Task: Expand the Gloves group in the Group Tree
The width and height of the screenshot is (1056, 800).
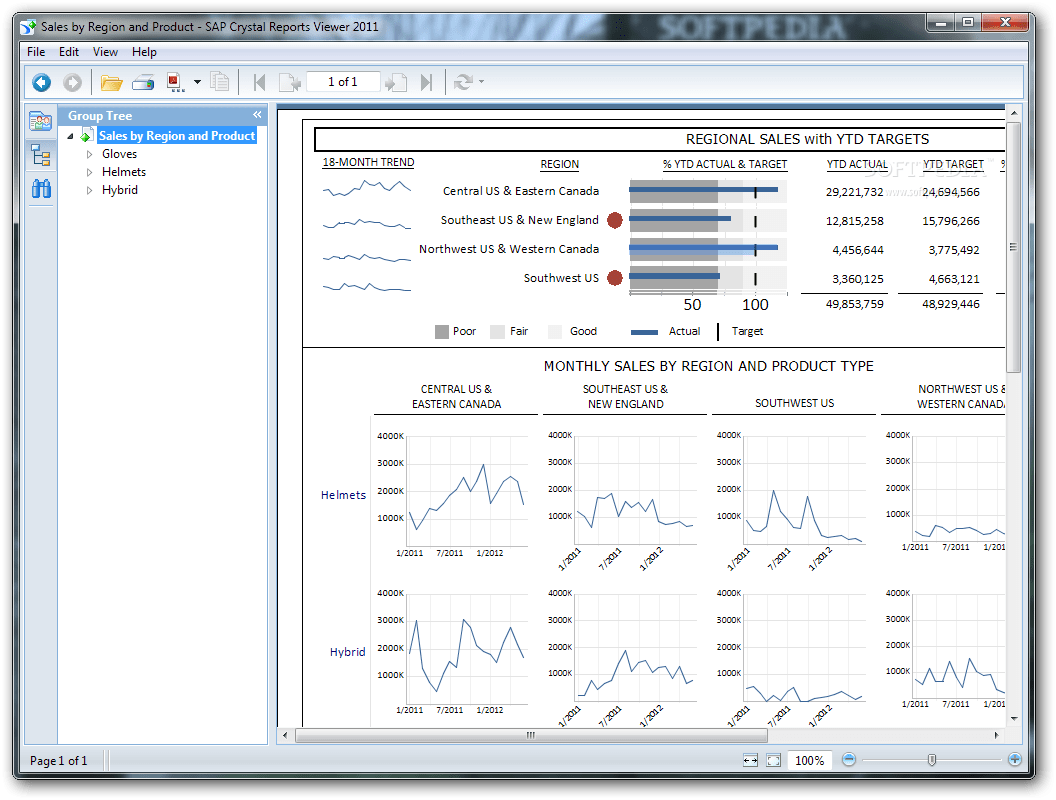Action: tap(89, 153)
